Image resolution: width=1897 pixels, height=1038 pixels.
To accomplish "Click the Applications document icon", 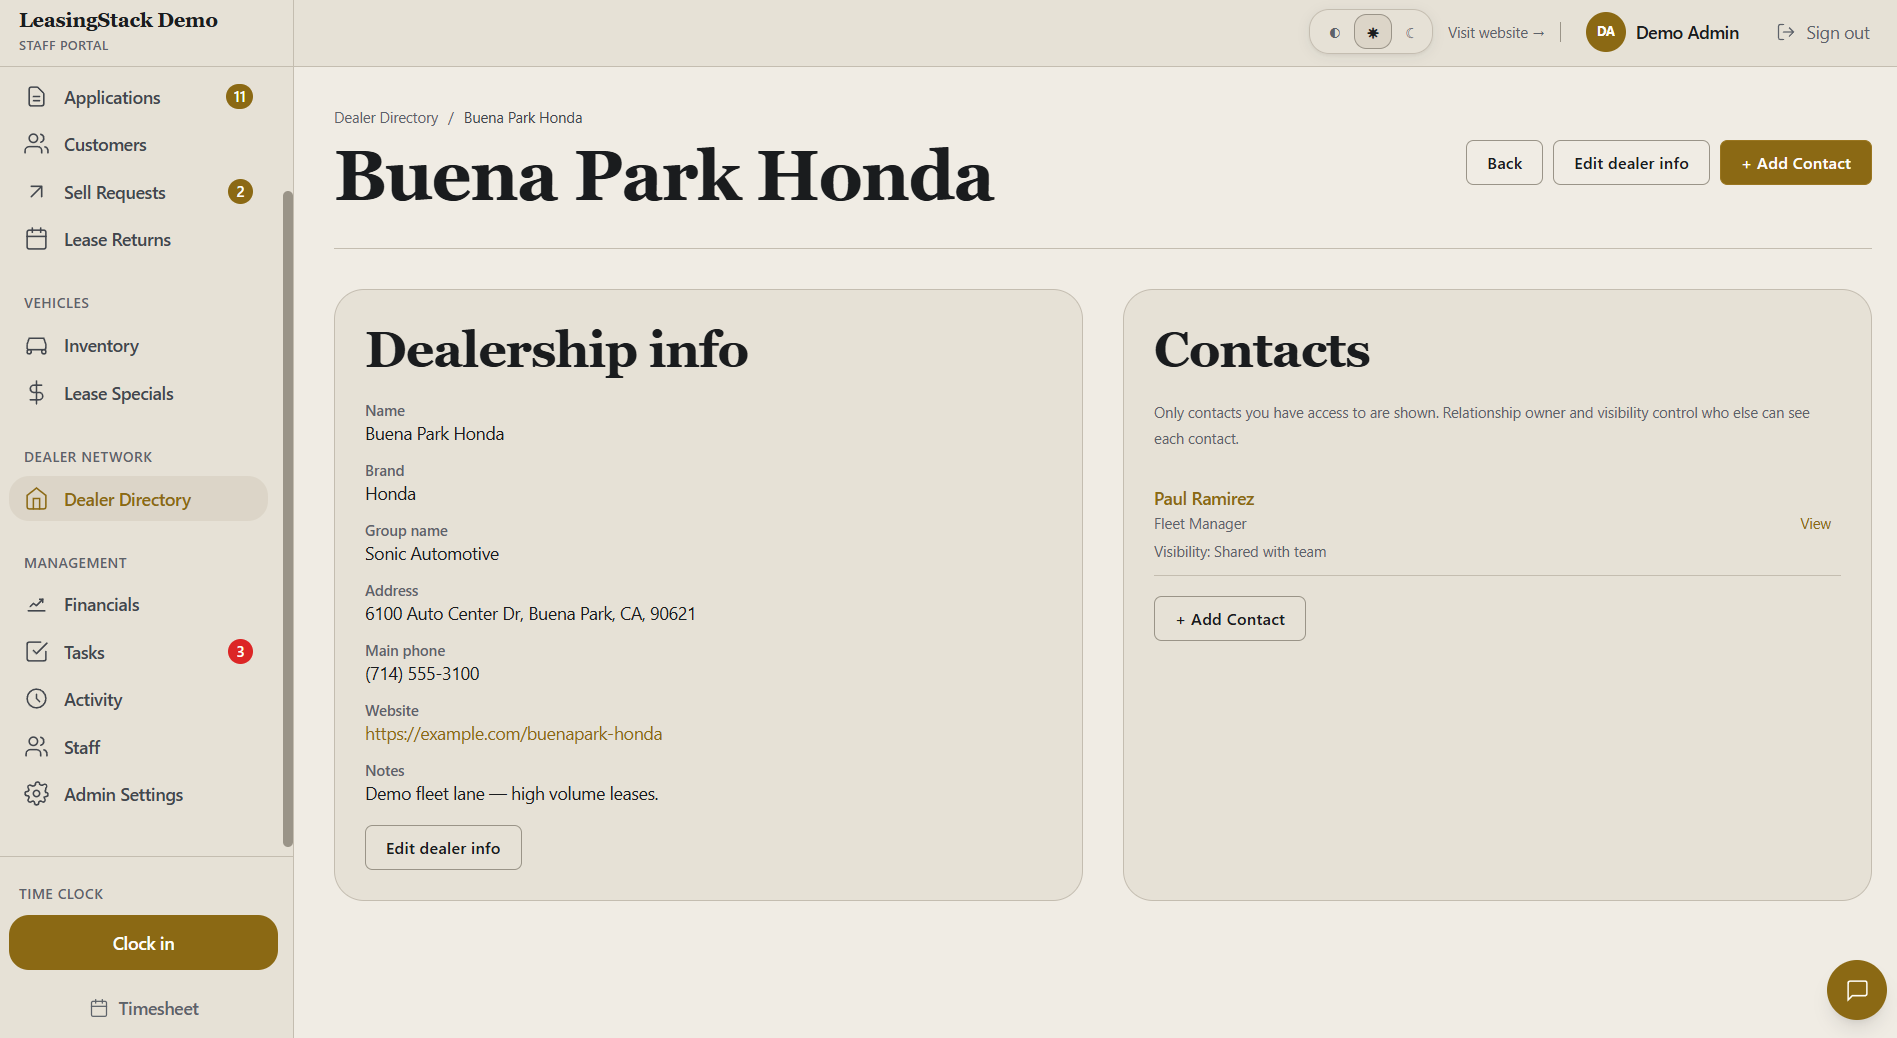I will tap(37, 97).
